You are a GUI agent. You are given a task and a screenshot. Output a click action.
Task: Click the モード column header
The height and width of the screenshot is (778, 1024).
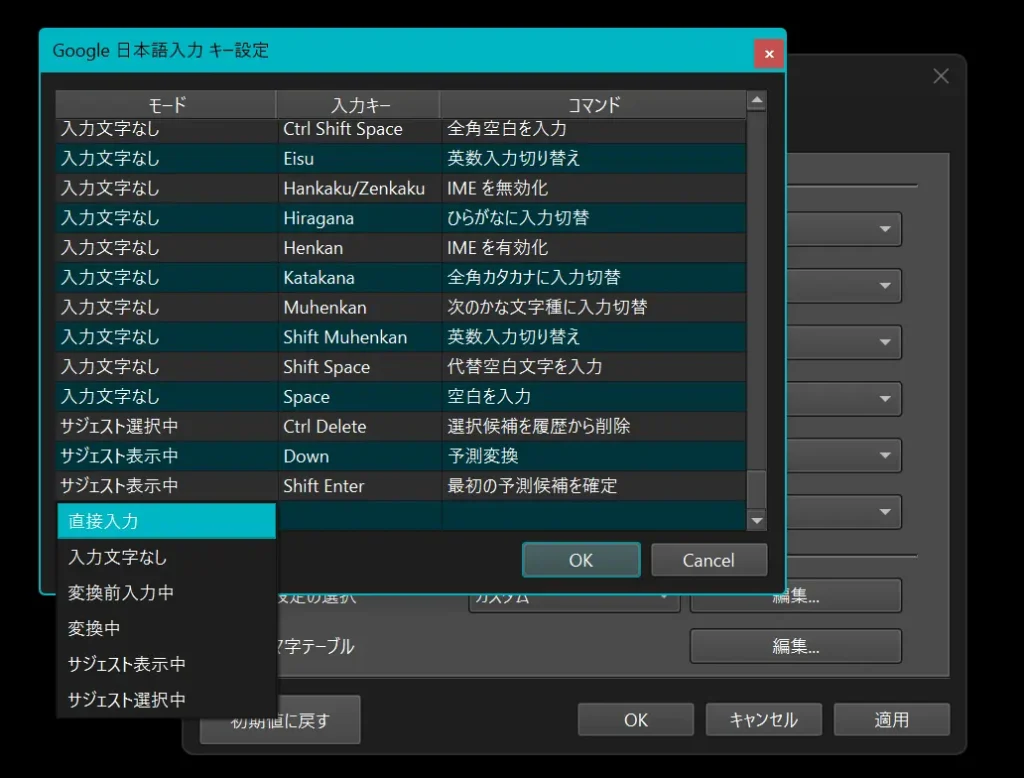[166, 105]
